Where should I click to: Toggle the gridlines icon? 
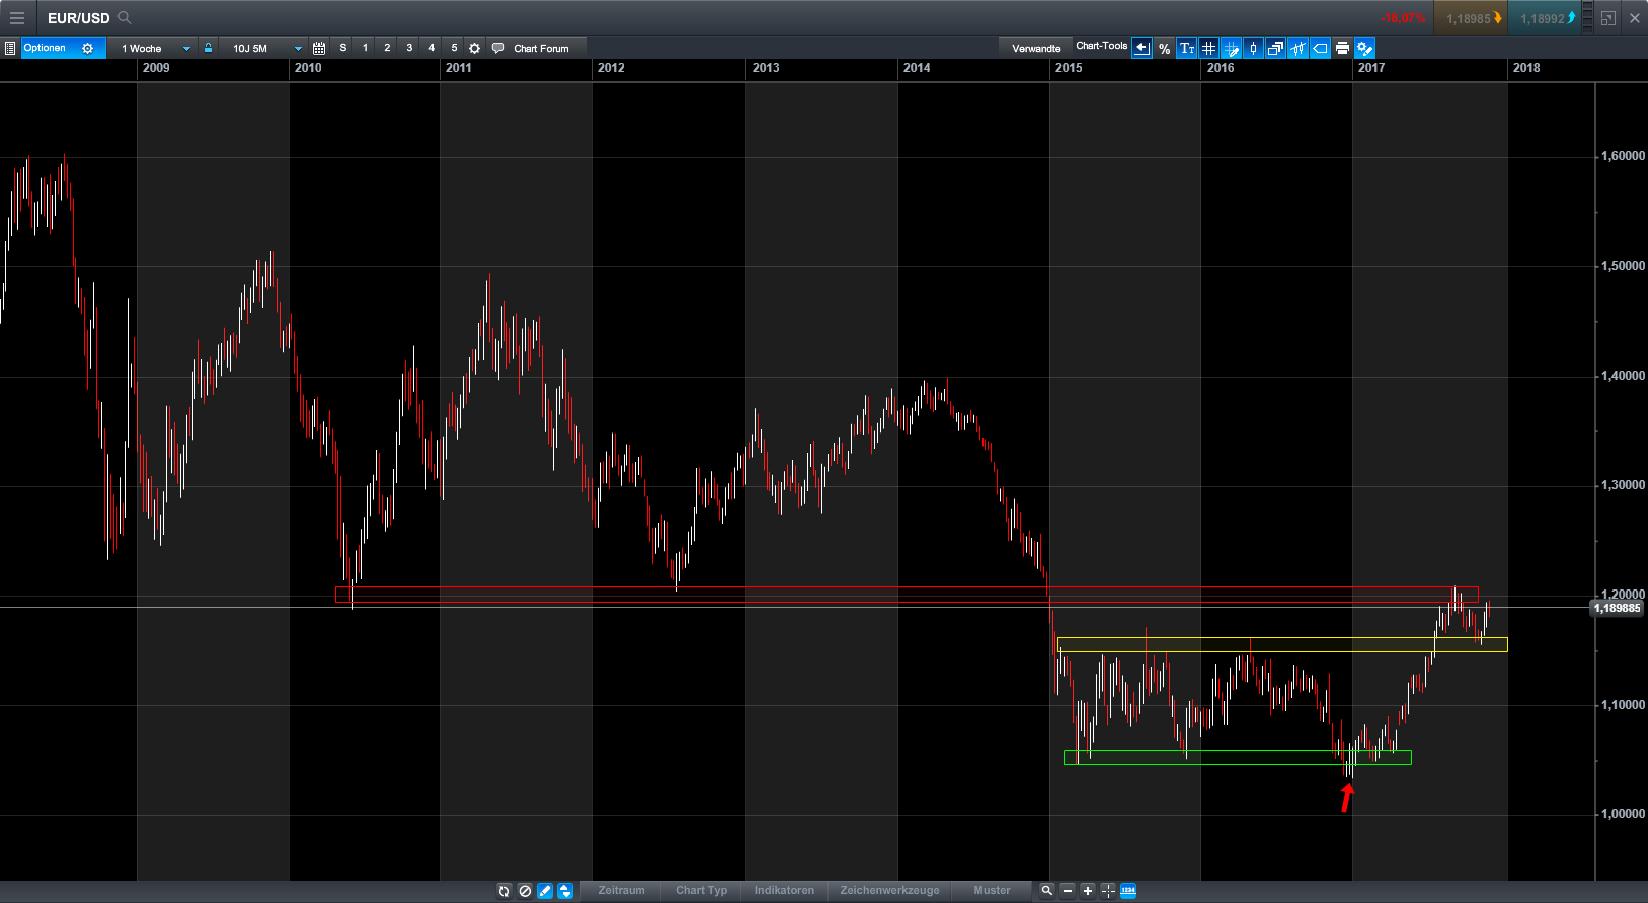point(1208,48)
